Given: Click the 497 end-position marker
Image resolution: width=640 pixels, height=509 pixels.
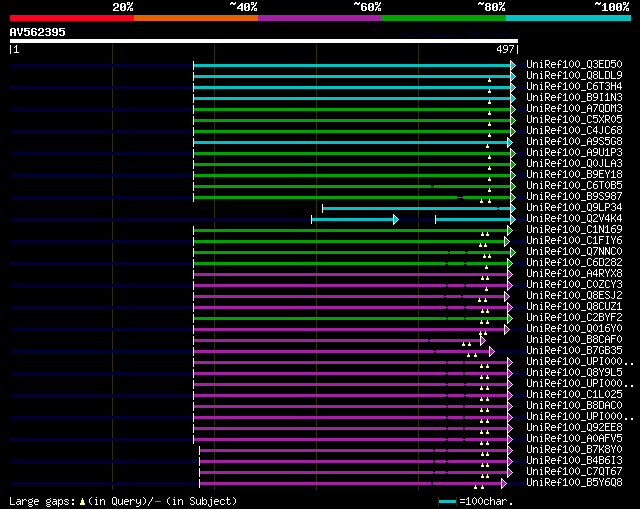Looking at the screenshot, I should pos(505,49).
